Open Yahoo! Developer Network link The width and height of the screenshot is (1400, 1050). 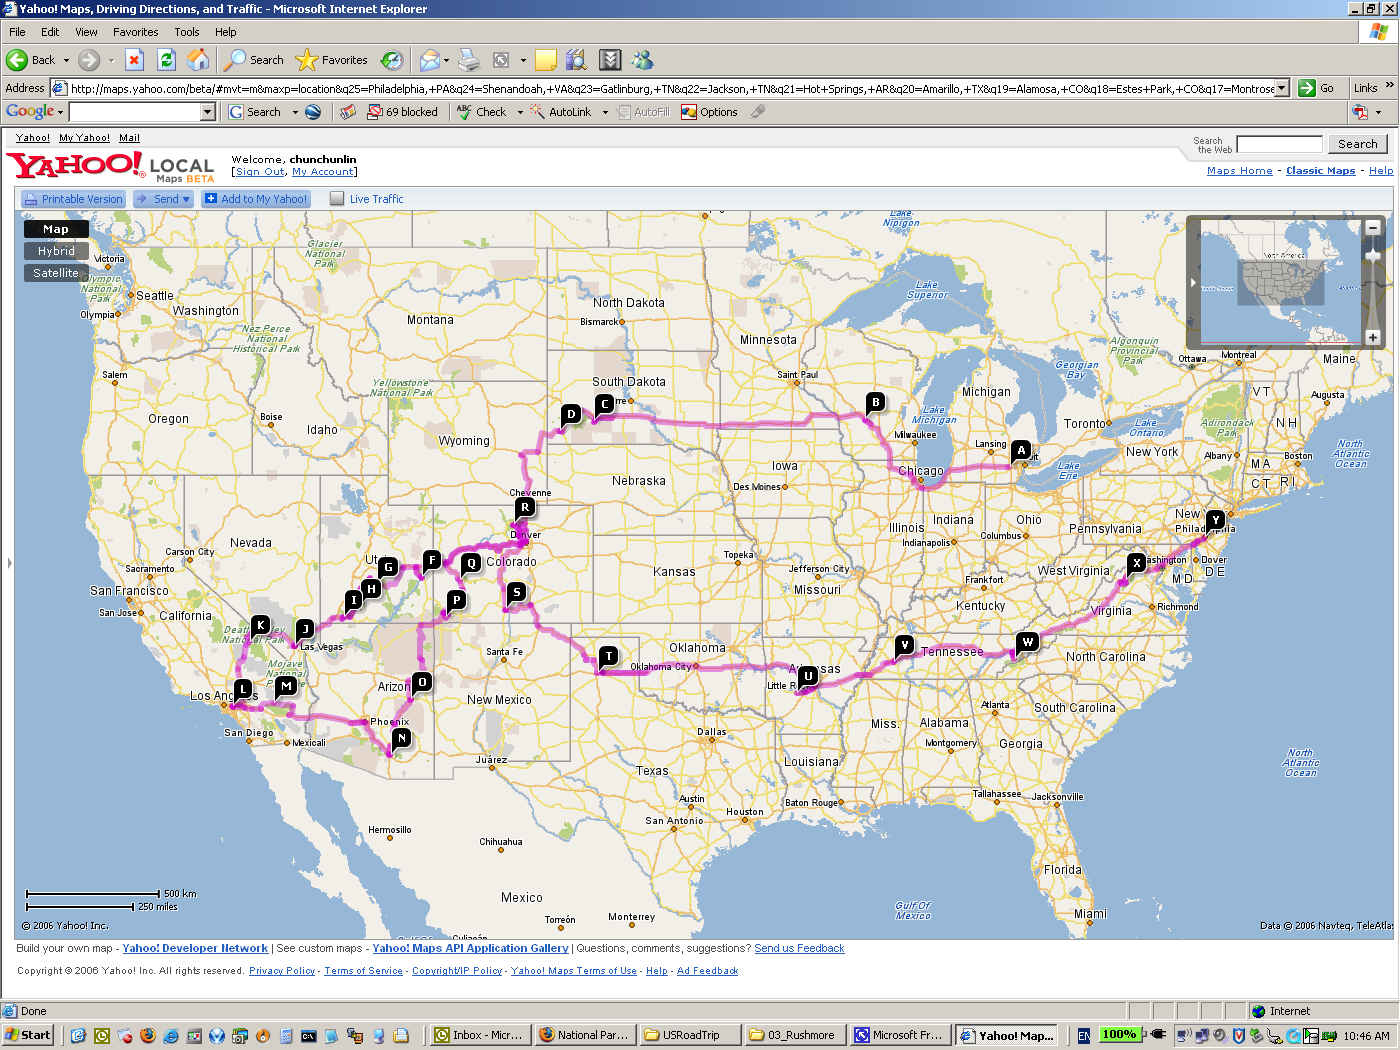click(195, 948)
